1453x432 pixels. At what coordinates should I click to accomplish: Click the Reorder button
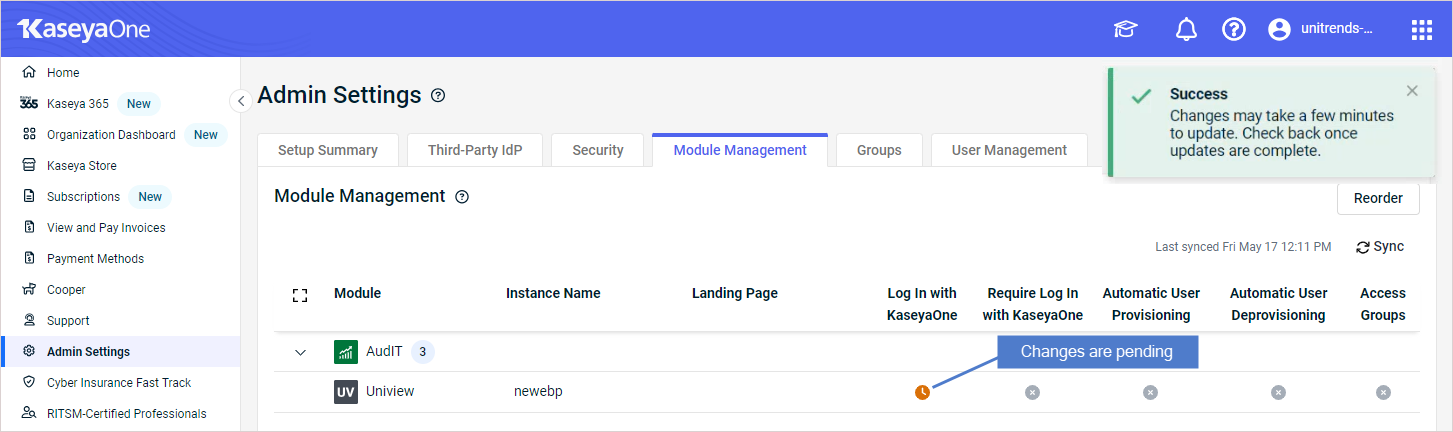tap(1378, 198)
